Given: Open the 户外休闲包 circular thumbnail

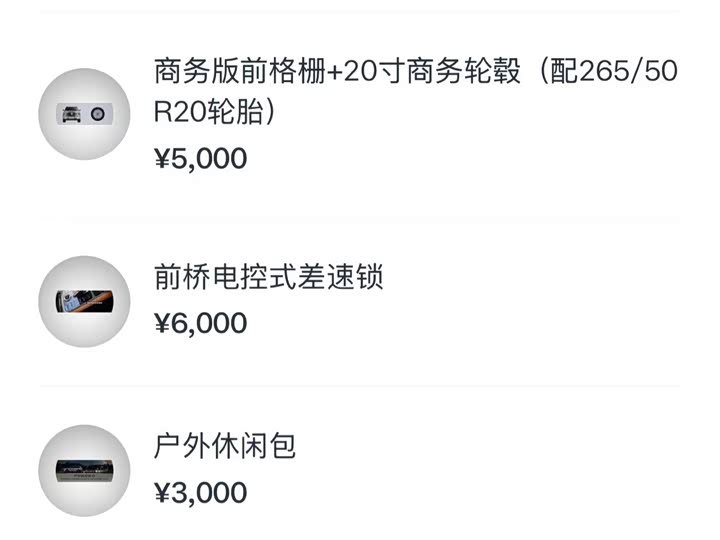Looking at the screenshot, I should (x=85, y=470).
